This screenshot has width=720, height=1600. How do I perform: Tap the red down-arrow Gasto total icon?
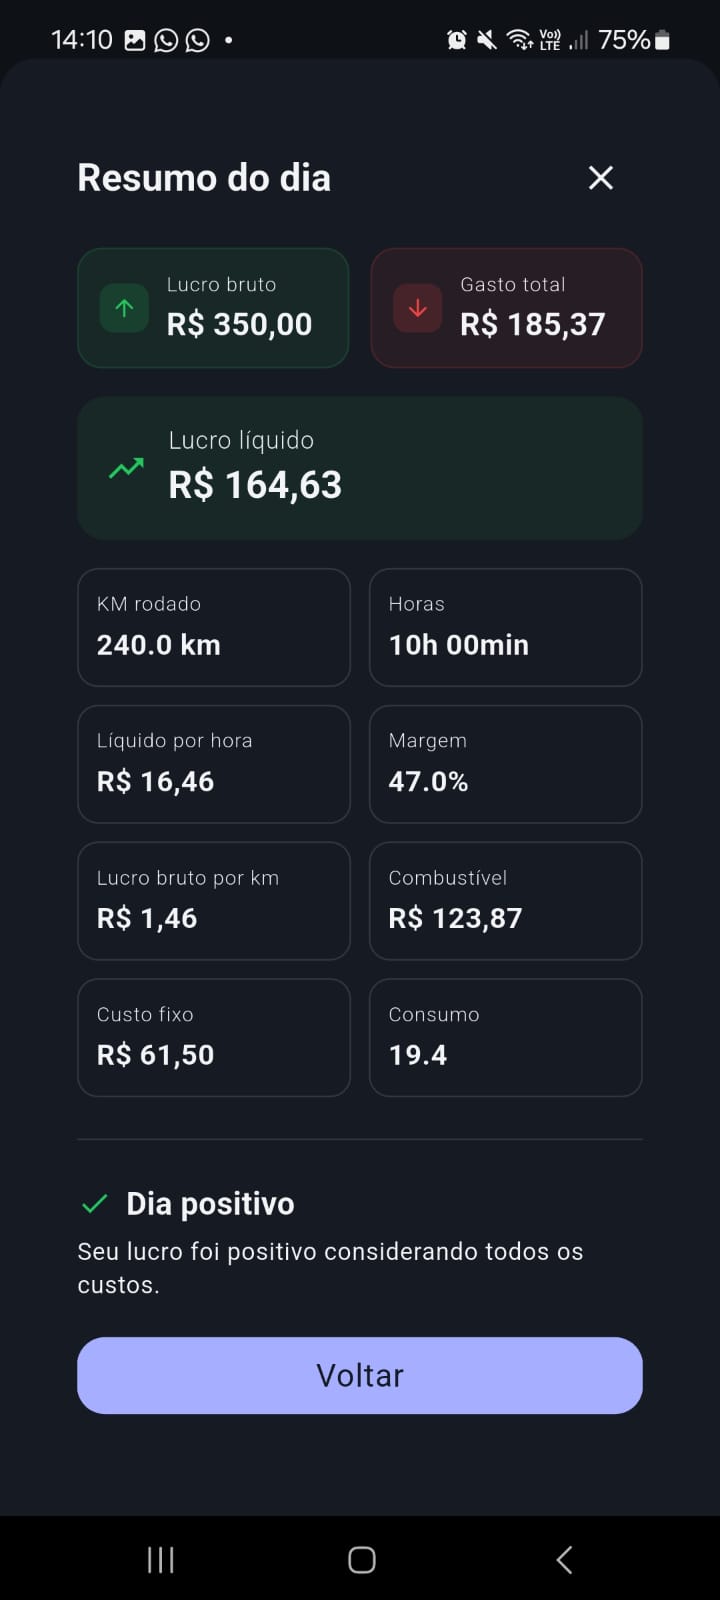[x=417, y=308]
